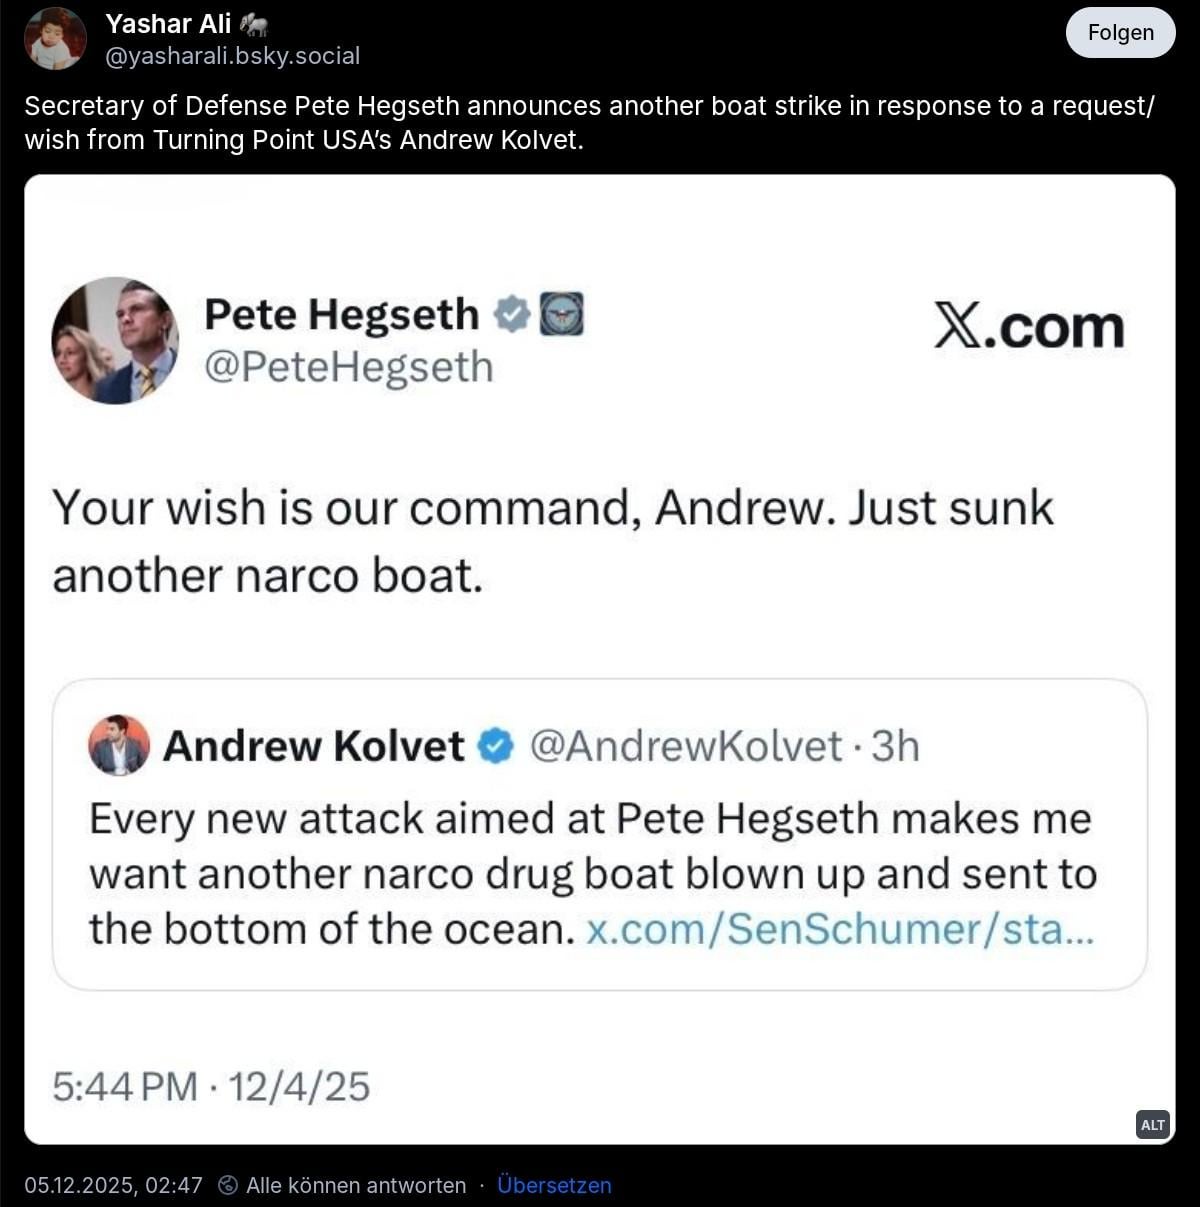Viewport: 1200px width, 1207px height.
Task: Open "Alle können antworten" reply settings
Action: pyautogui.click(x=356, y=1185)
